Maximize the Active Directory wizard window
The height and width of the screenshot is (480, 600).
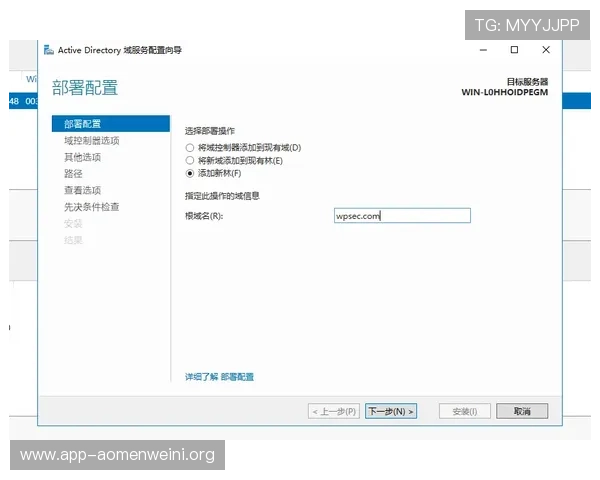[514, 50]
